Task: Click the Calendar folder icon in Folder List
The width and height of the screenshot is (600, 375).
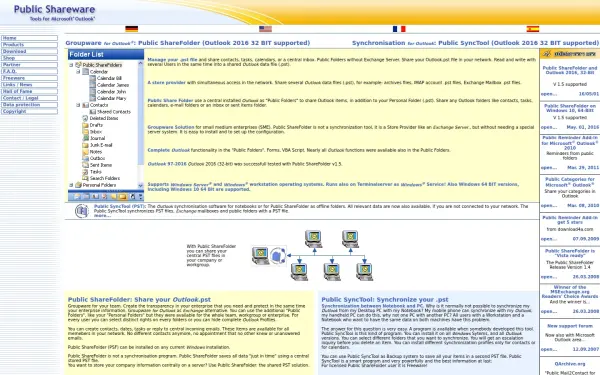Action: [x=85, y=72]
